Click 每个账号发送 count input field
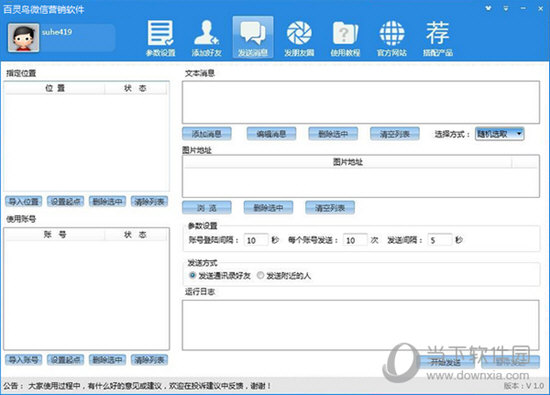 pos(355,240)
